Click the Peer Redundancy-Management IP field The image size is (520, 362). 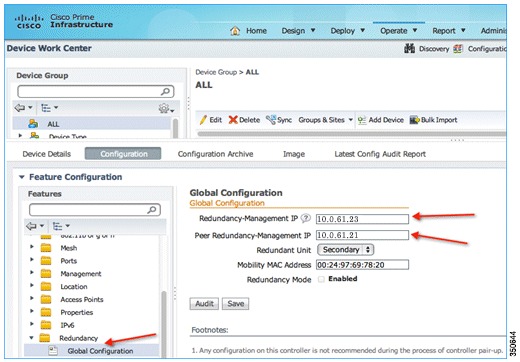click(362, 235)
